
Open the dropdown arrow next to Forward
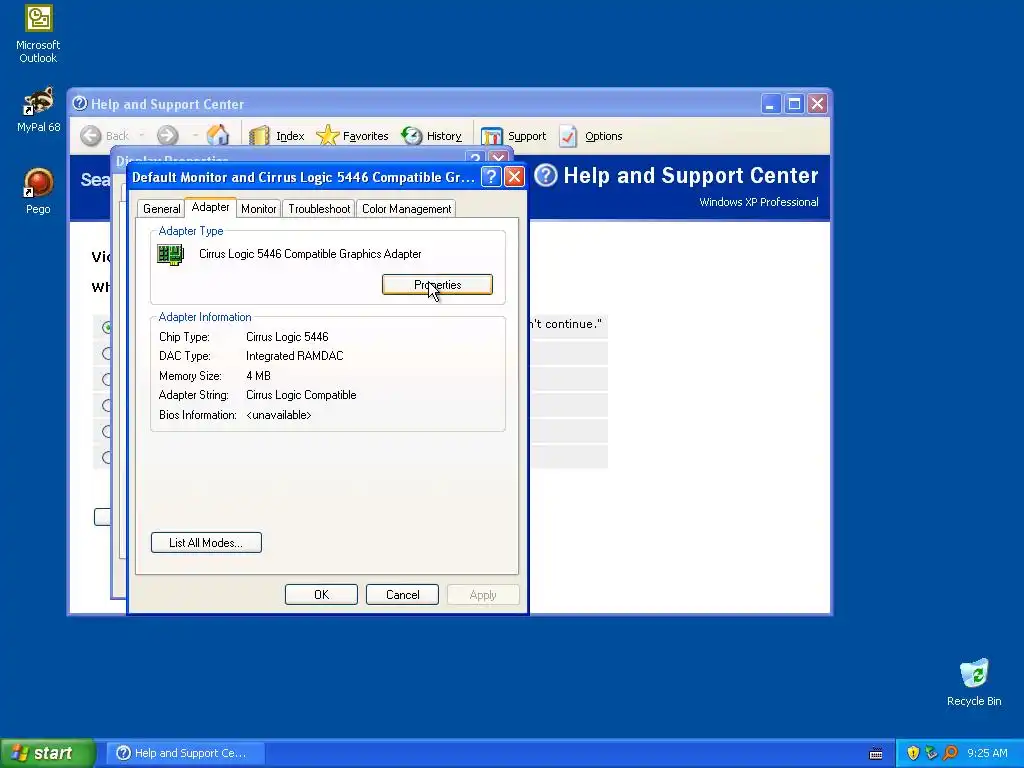tap(195, 136)
